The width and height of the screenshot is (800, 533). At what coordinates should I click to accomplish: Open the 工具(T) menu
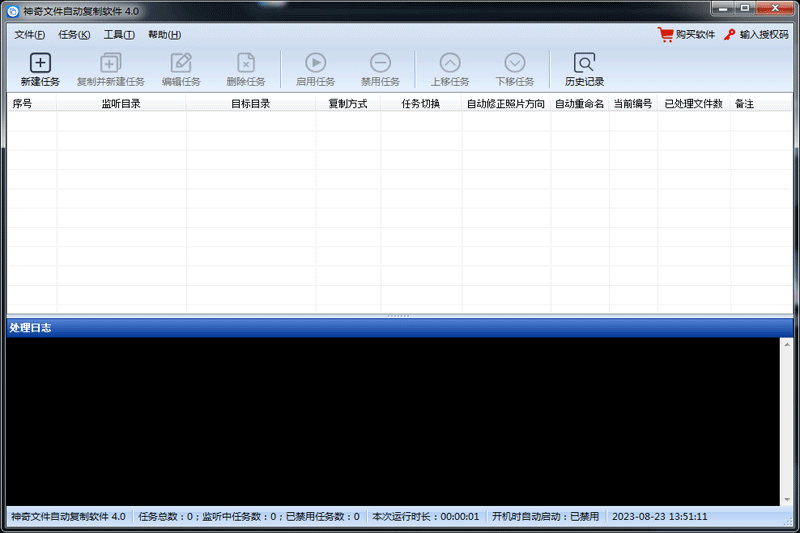click(119, 35)
